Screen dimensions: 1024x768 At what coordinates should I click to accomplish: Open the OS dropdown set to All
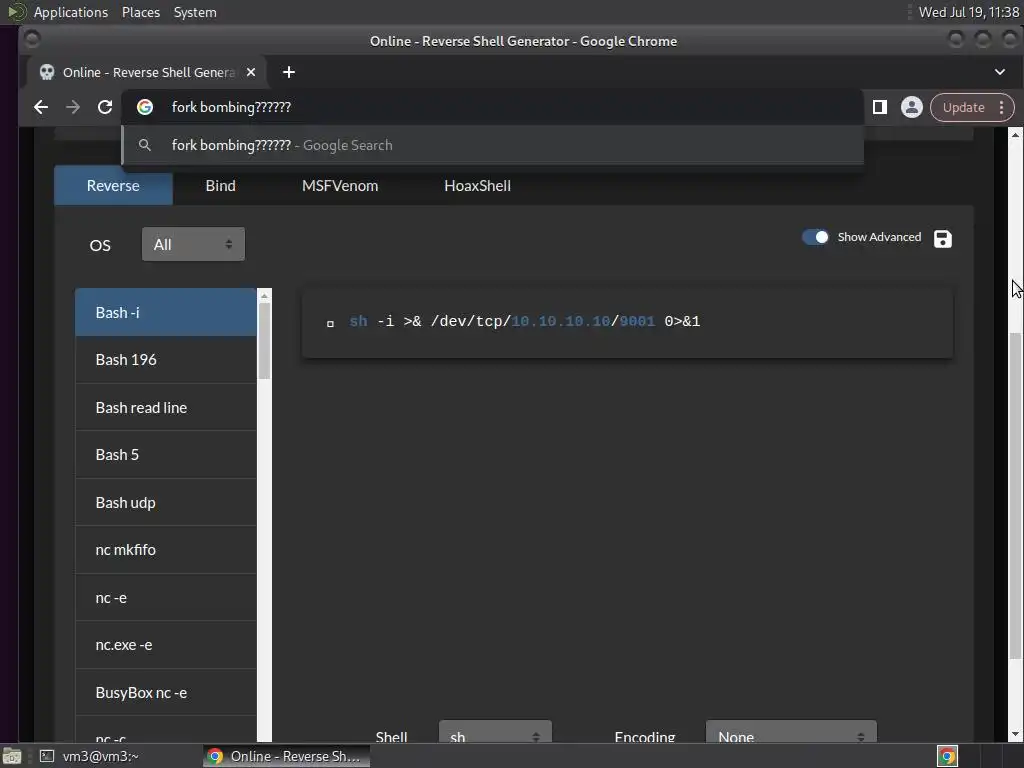tap(193, 244)
